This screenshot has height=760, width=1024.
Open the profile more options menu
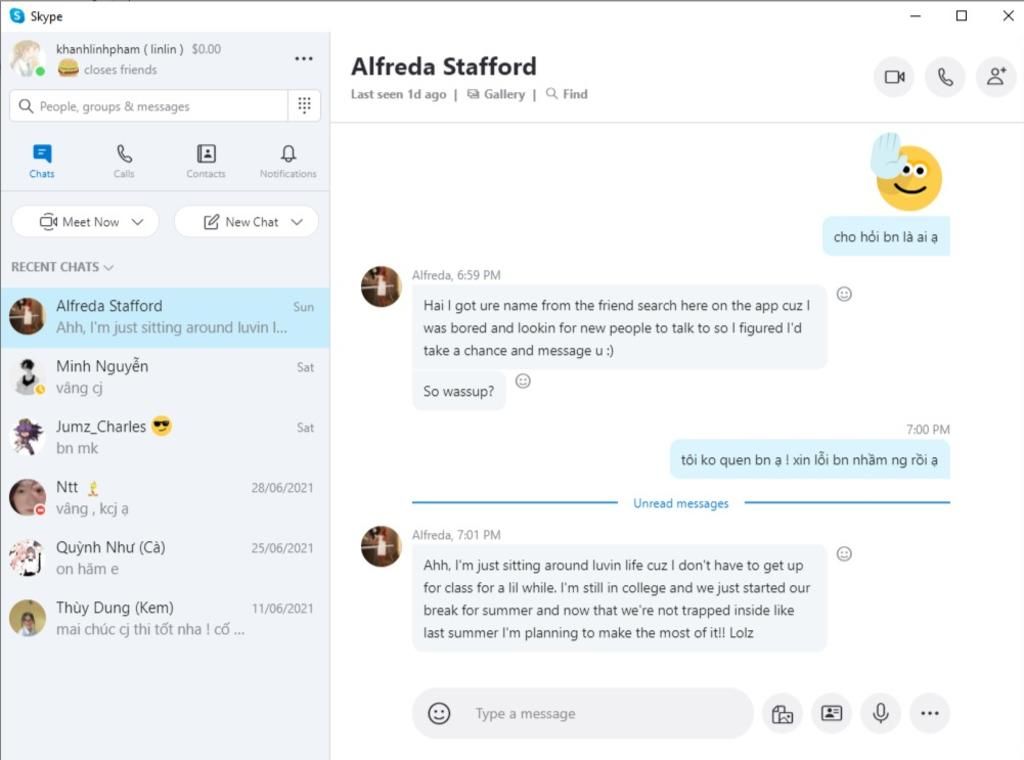pos(304,59)
